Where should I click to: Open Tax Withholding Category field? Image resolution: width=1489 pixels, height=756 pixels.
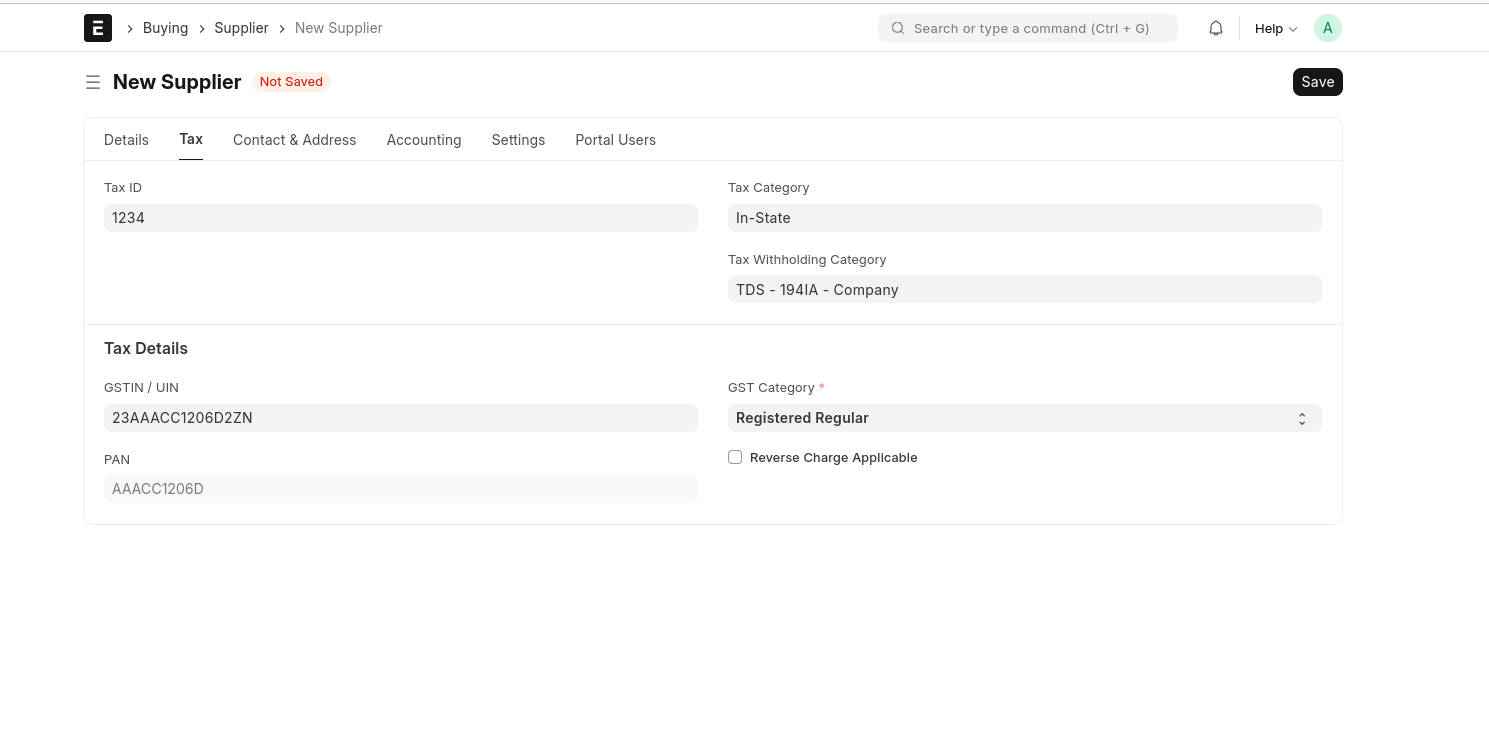point(1024,290)
